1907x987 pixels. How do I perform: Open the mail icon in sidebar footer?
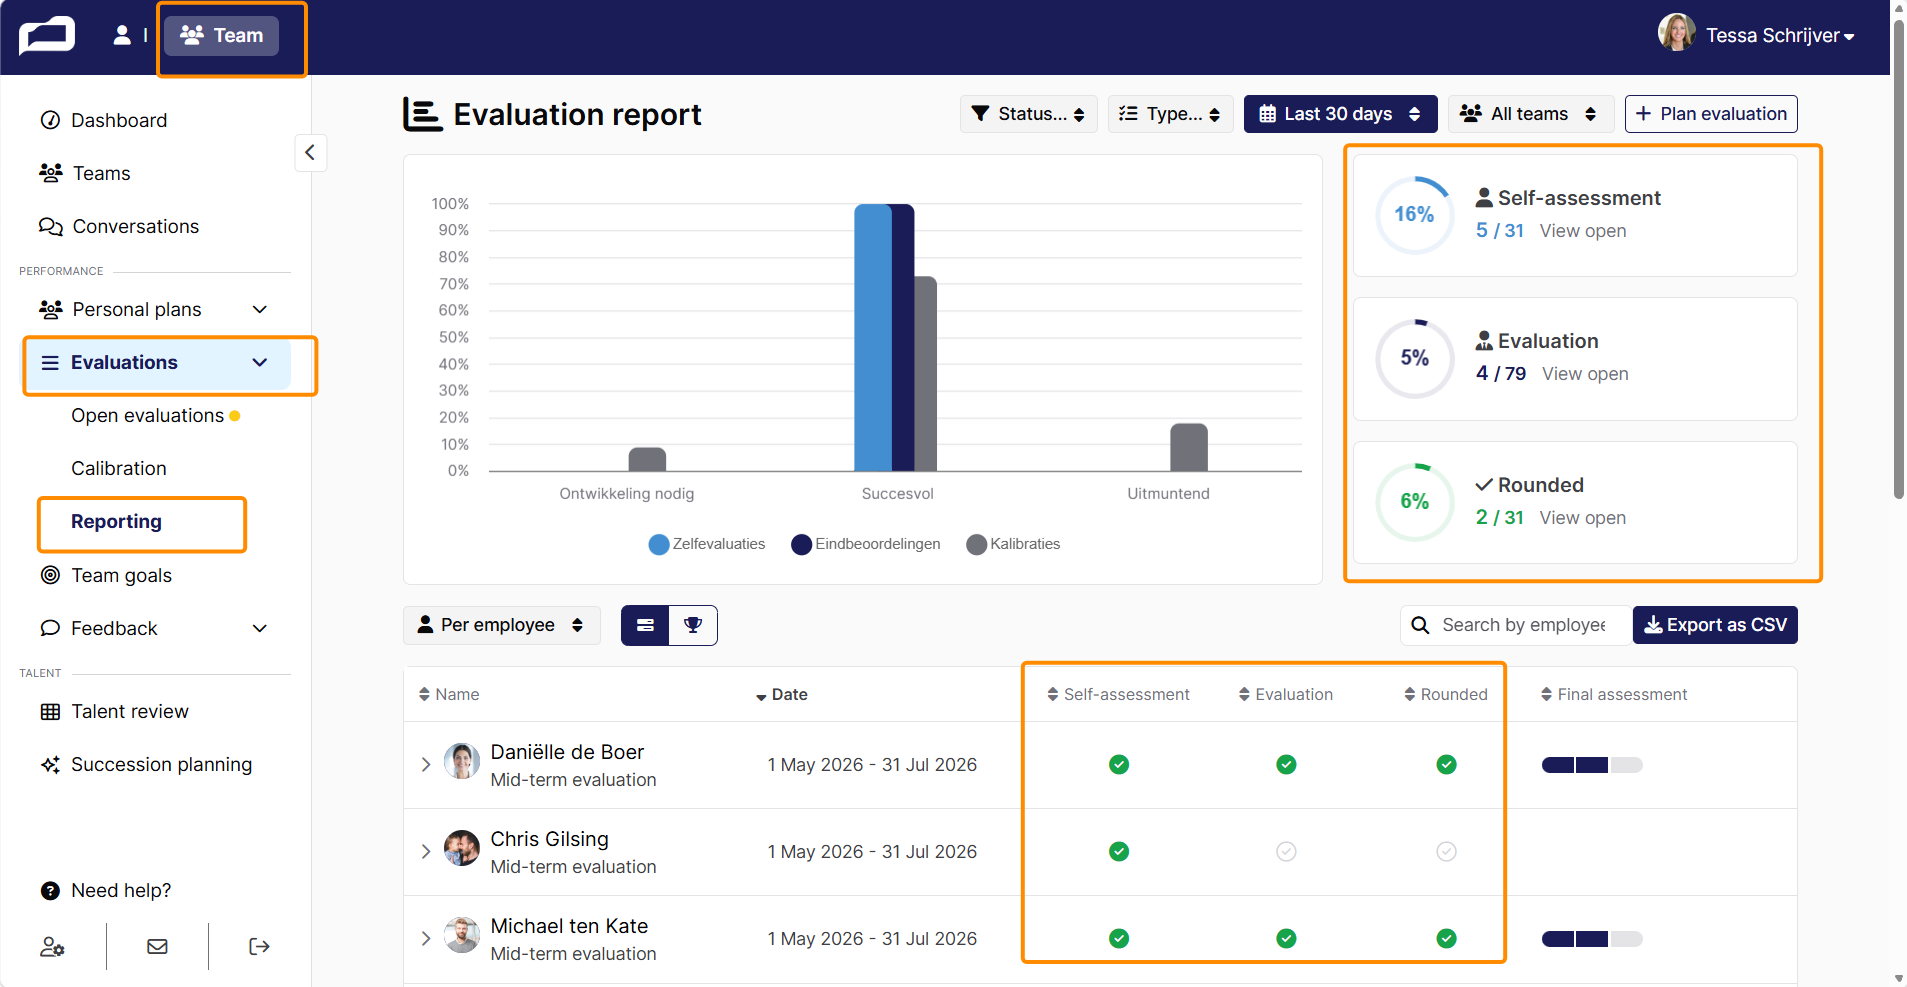(157, 946)
